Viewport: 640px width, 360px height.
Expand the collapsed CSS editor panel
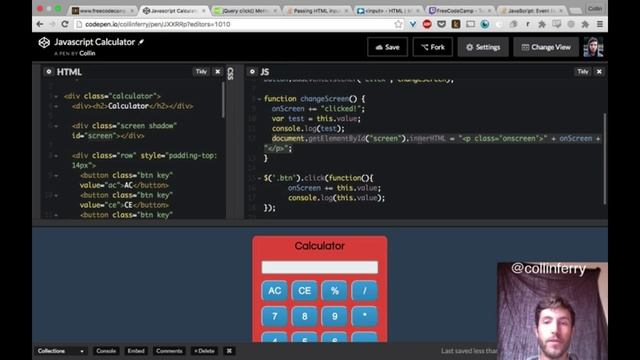pos(230,73)
